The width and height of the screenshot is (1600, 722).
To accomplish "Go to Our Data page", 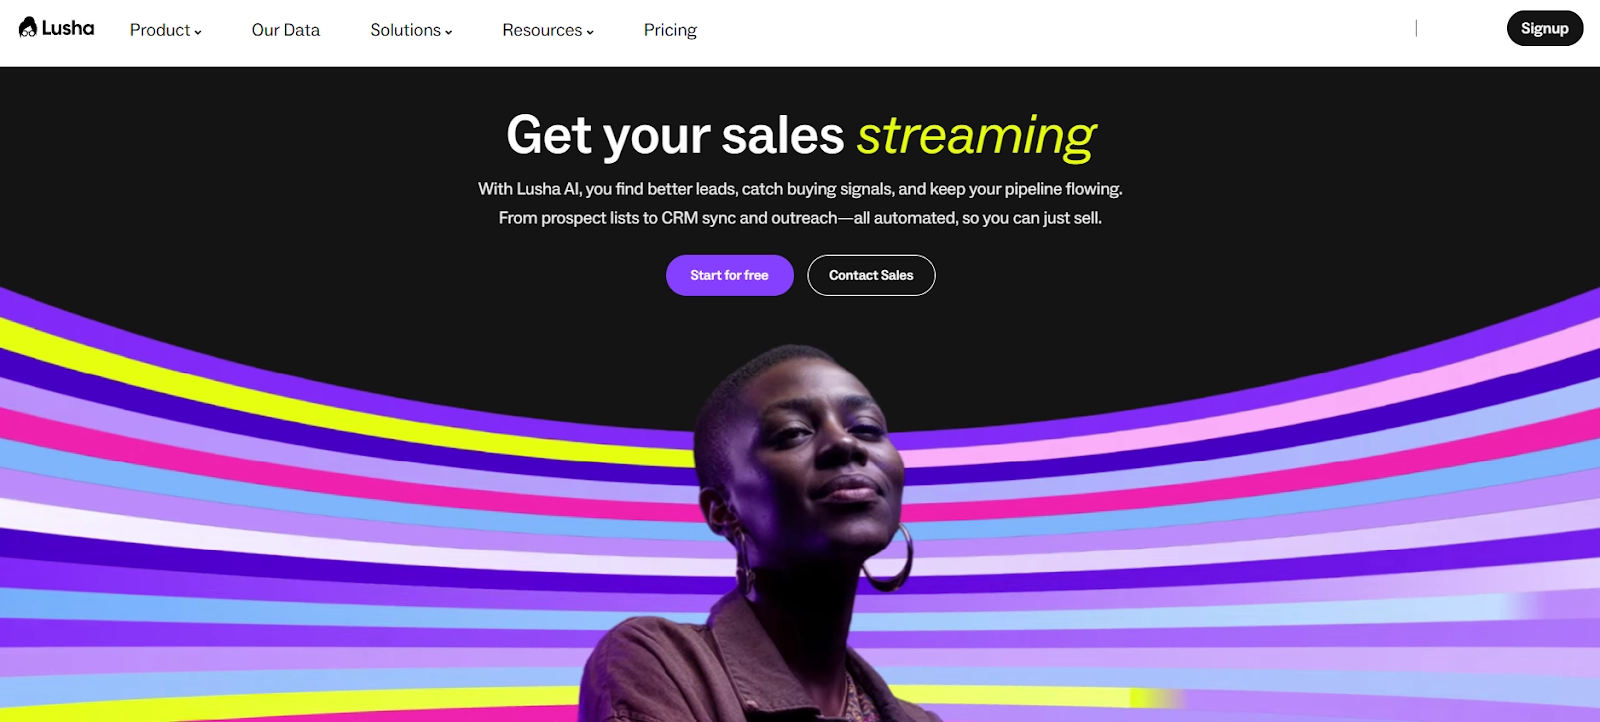I will (x=286, y=30).
